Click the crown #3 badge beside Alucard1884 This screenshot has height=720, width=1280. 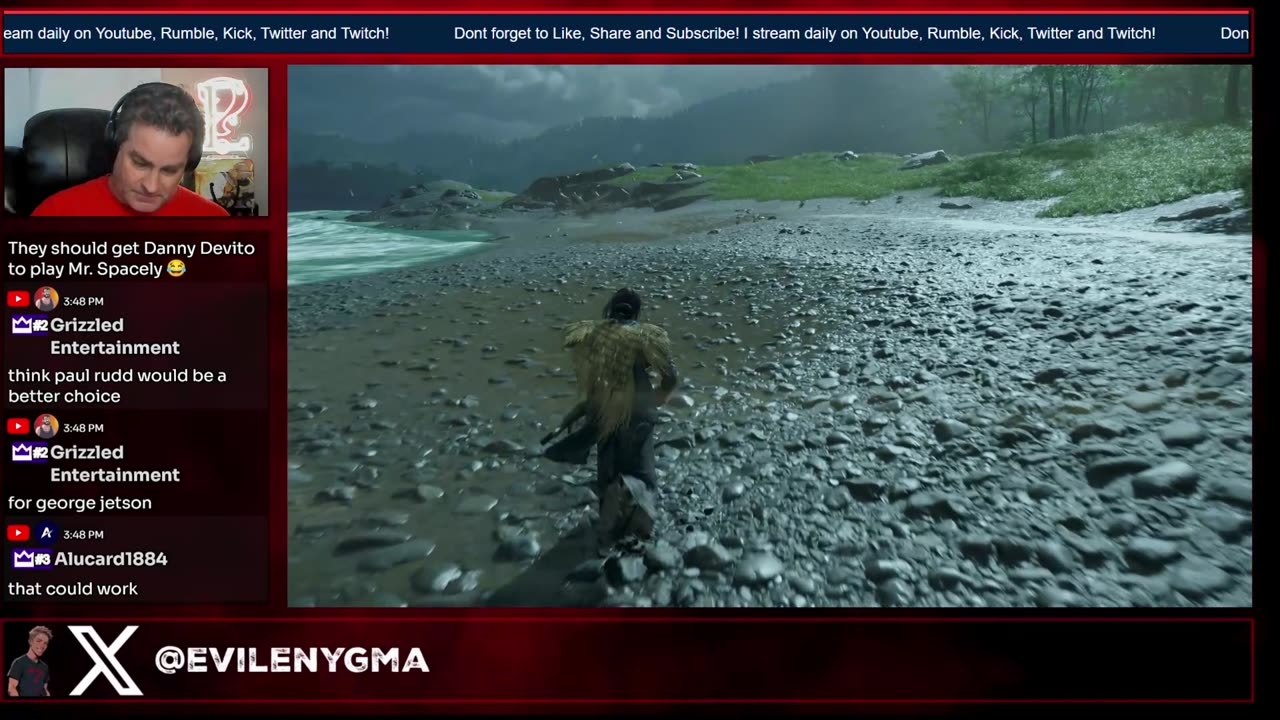pos(32,559)
